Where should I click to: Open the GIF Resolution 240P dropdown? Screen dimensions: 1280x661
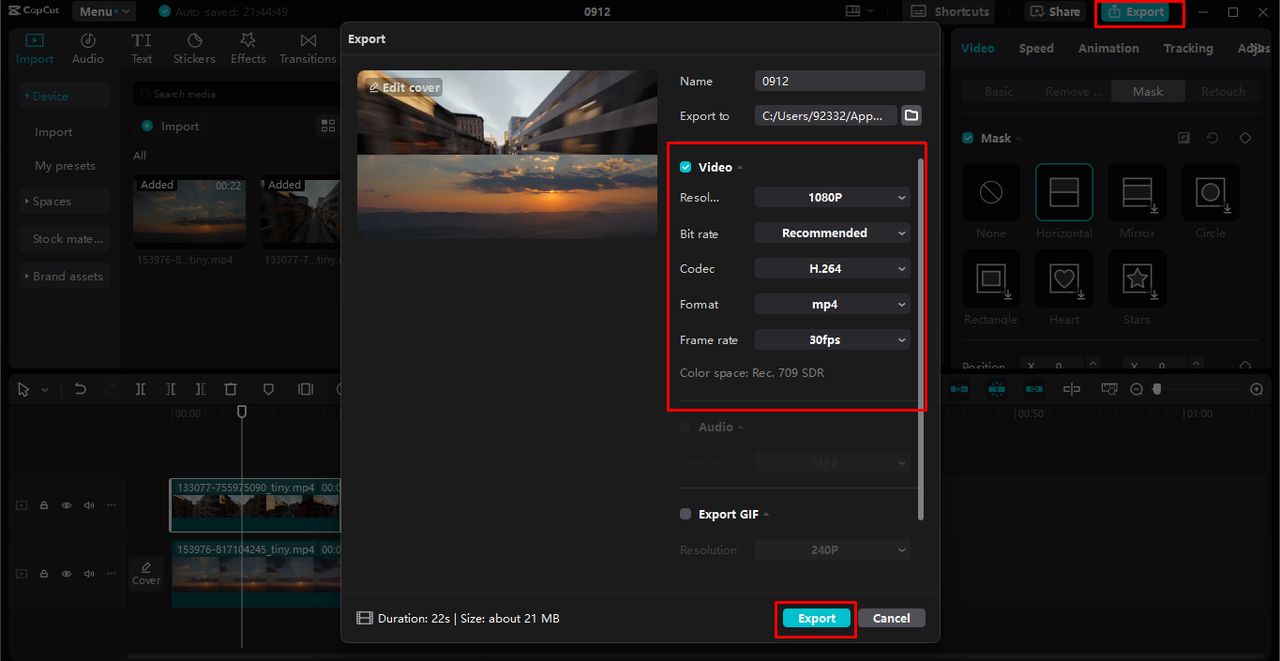832,550
